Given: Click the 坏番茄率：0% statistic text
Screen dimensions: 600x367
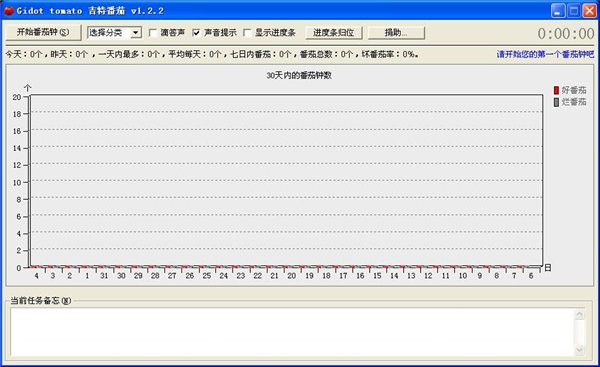Looking at the screenshot, I should 388,54.
